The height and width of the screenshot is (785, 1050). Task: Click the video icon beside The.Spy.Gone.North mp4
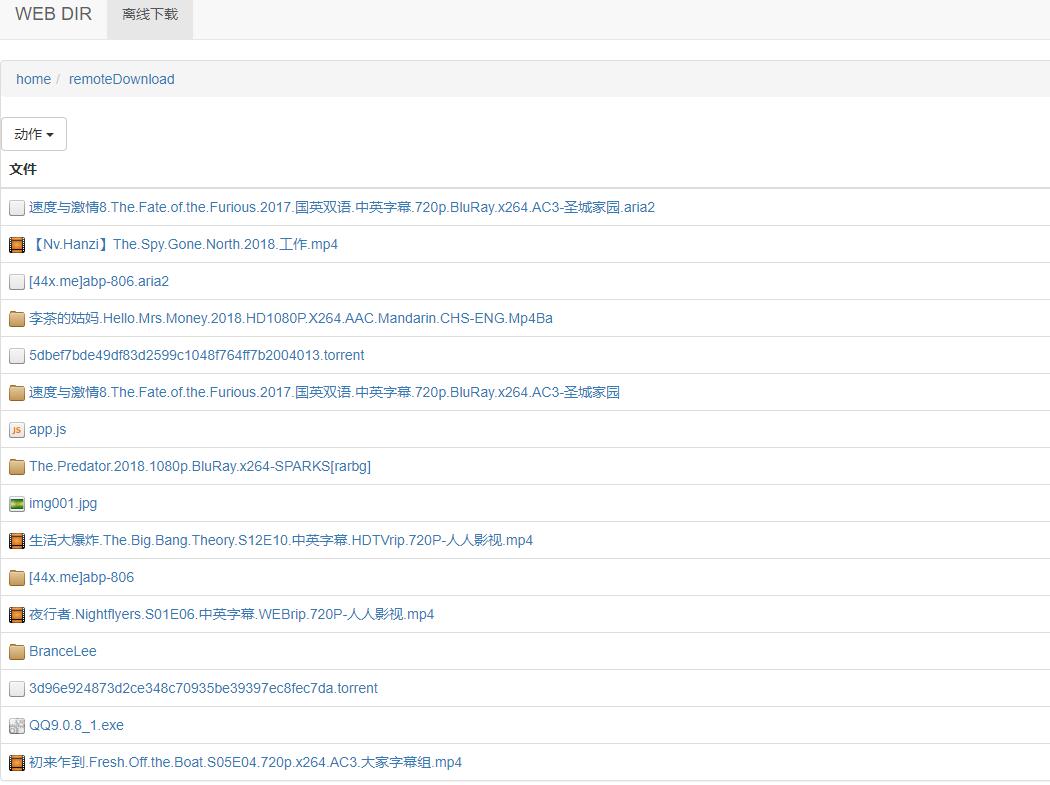click(x=17, y=245)
